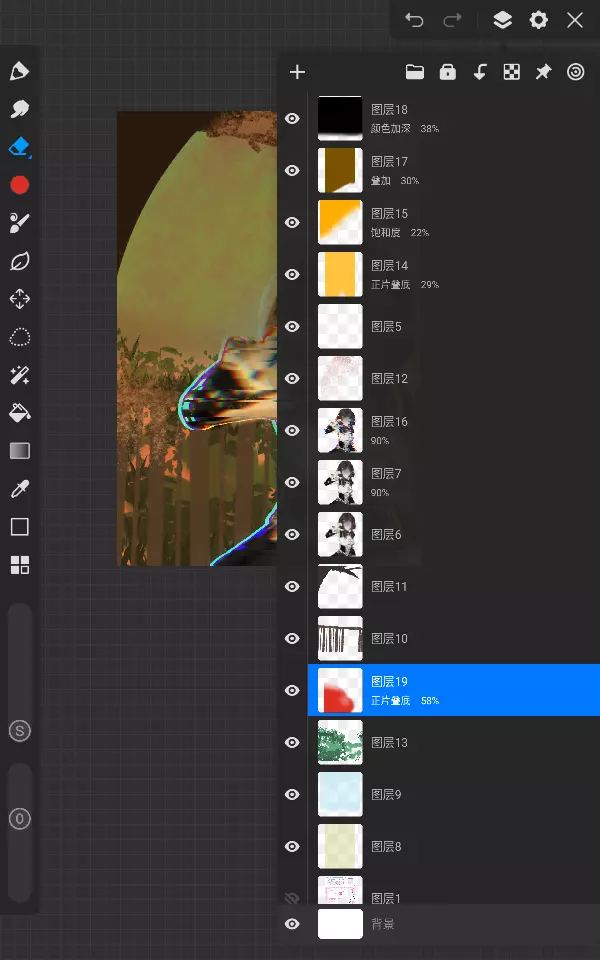
Task: Close the canvas with X
Action: point(575,20)
